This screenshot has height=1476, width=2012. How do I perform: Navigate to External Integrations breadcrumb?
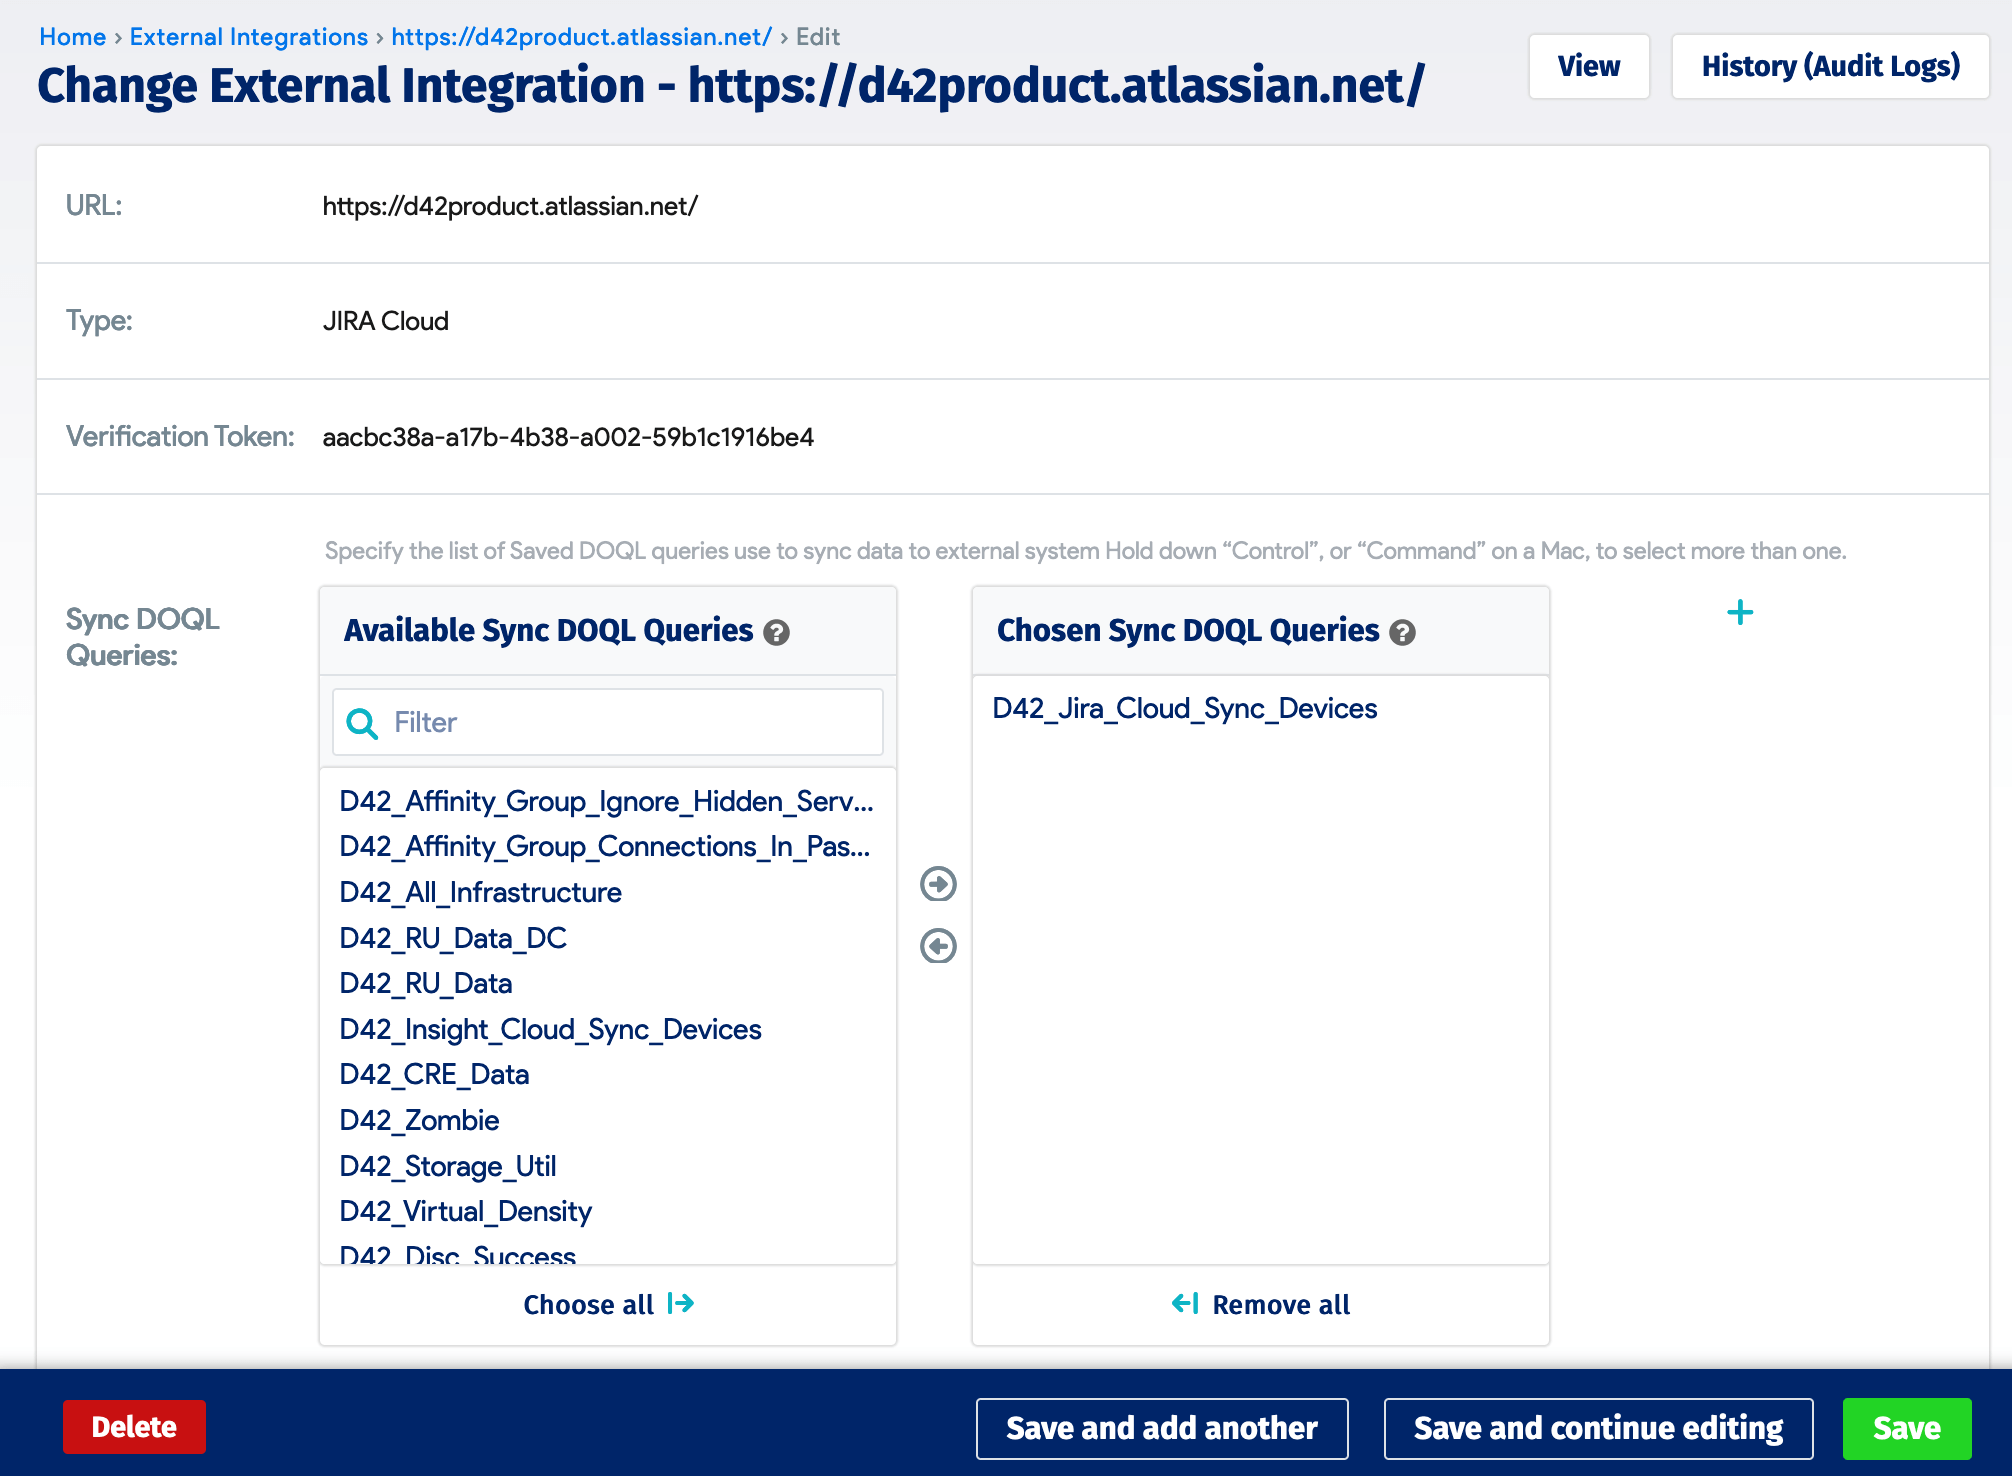click(248, 36)
